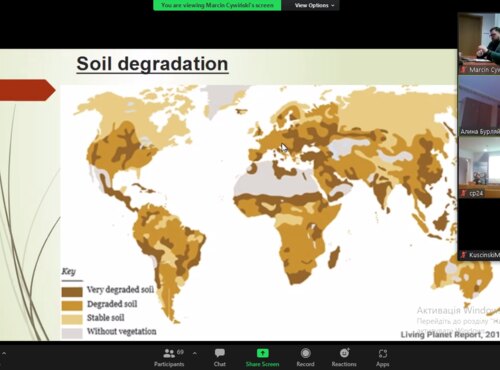Select Алина Бурляй's video thumbnail
Image resolution: width=500 pixels, height=370 pixels.
click(x=479, y=106)
